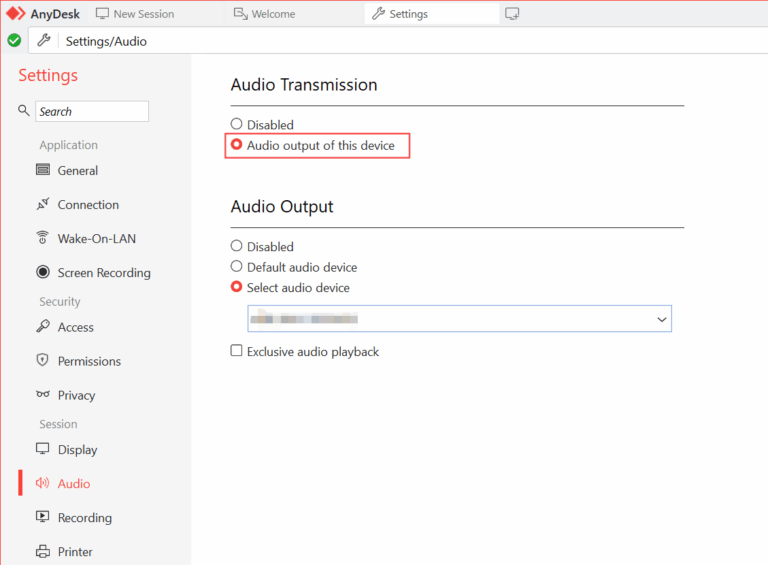Click the Privacy glasses icon
Viewport: 768px width, 565px height.
(43, 395)
